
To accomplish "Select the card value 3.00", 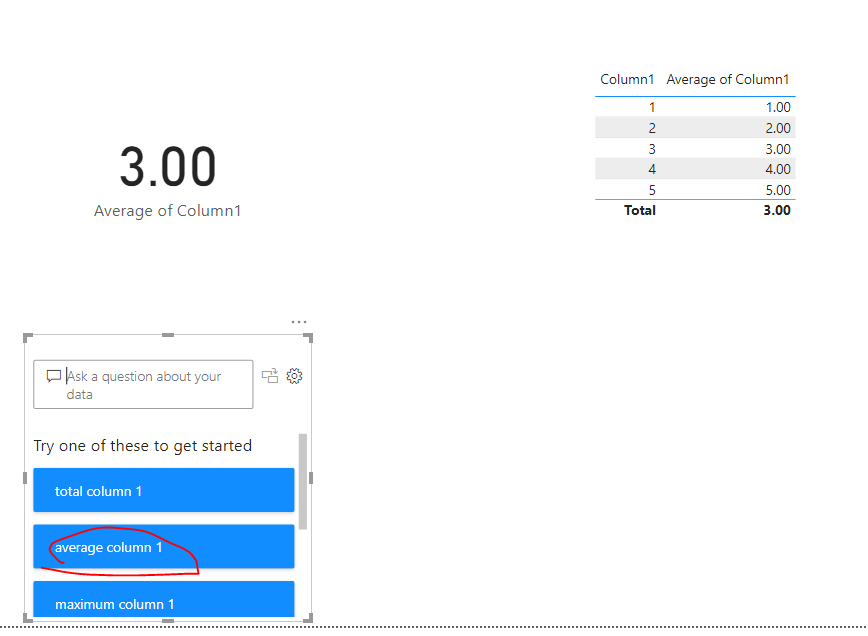I will tap(168, 166).
